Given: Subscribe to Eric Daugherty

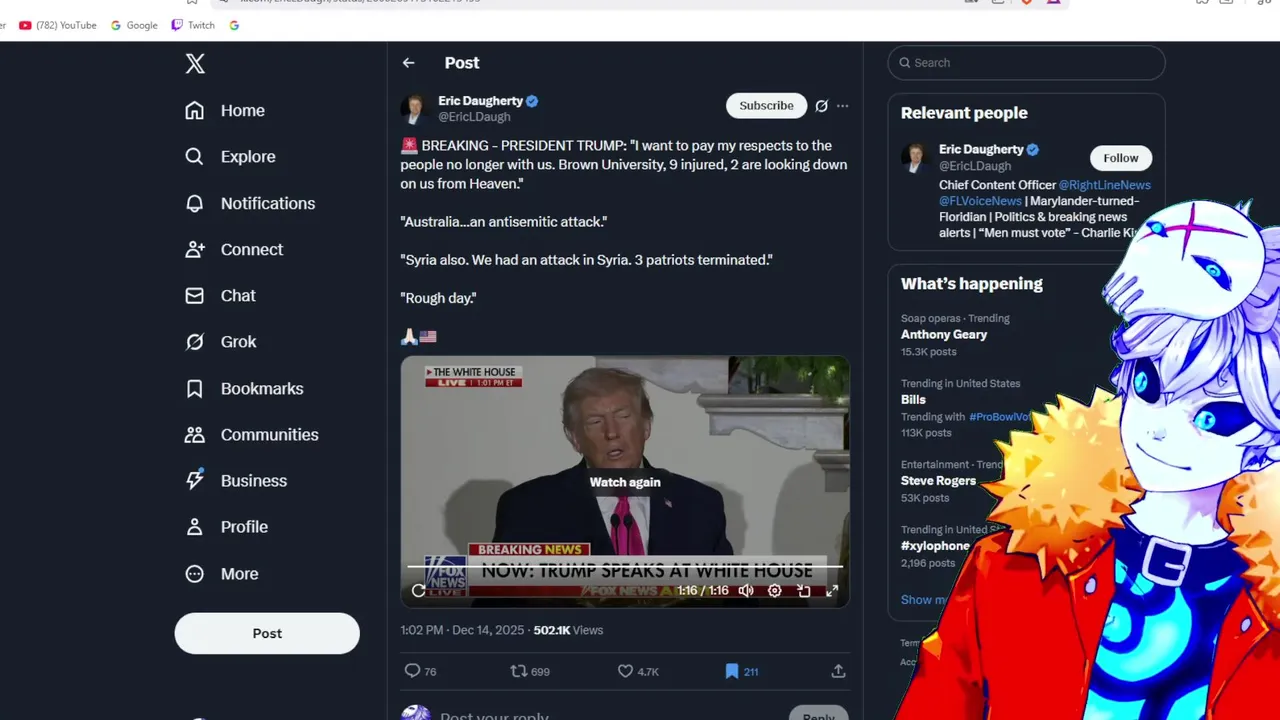Looking at the screenshot, I should pos(766,105).
